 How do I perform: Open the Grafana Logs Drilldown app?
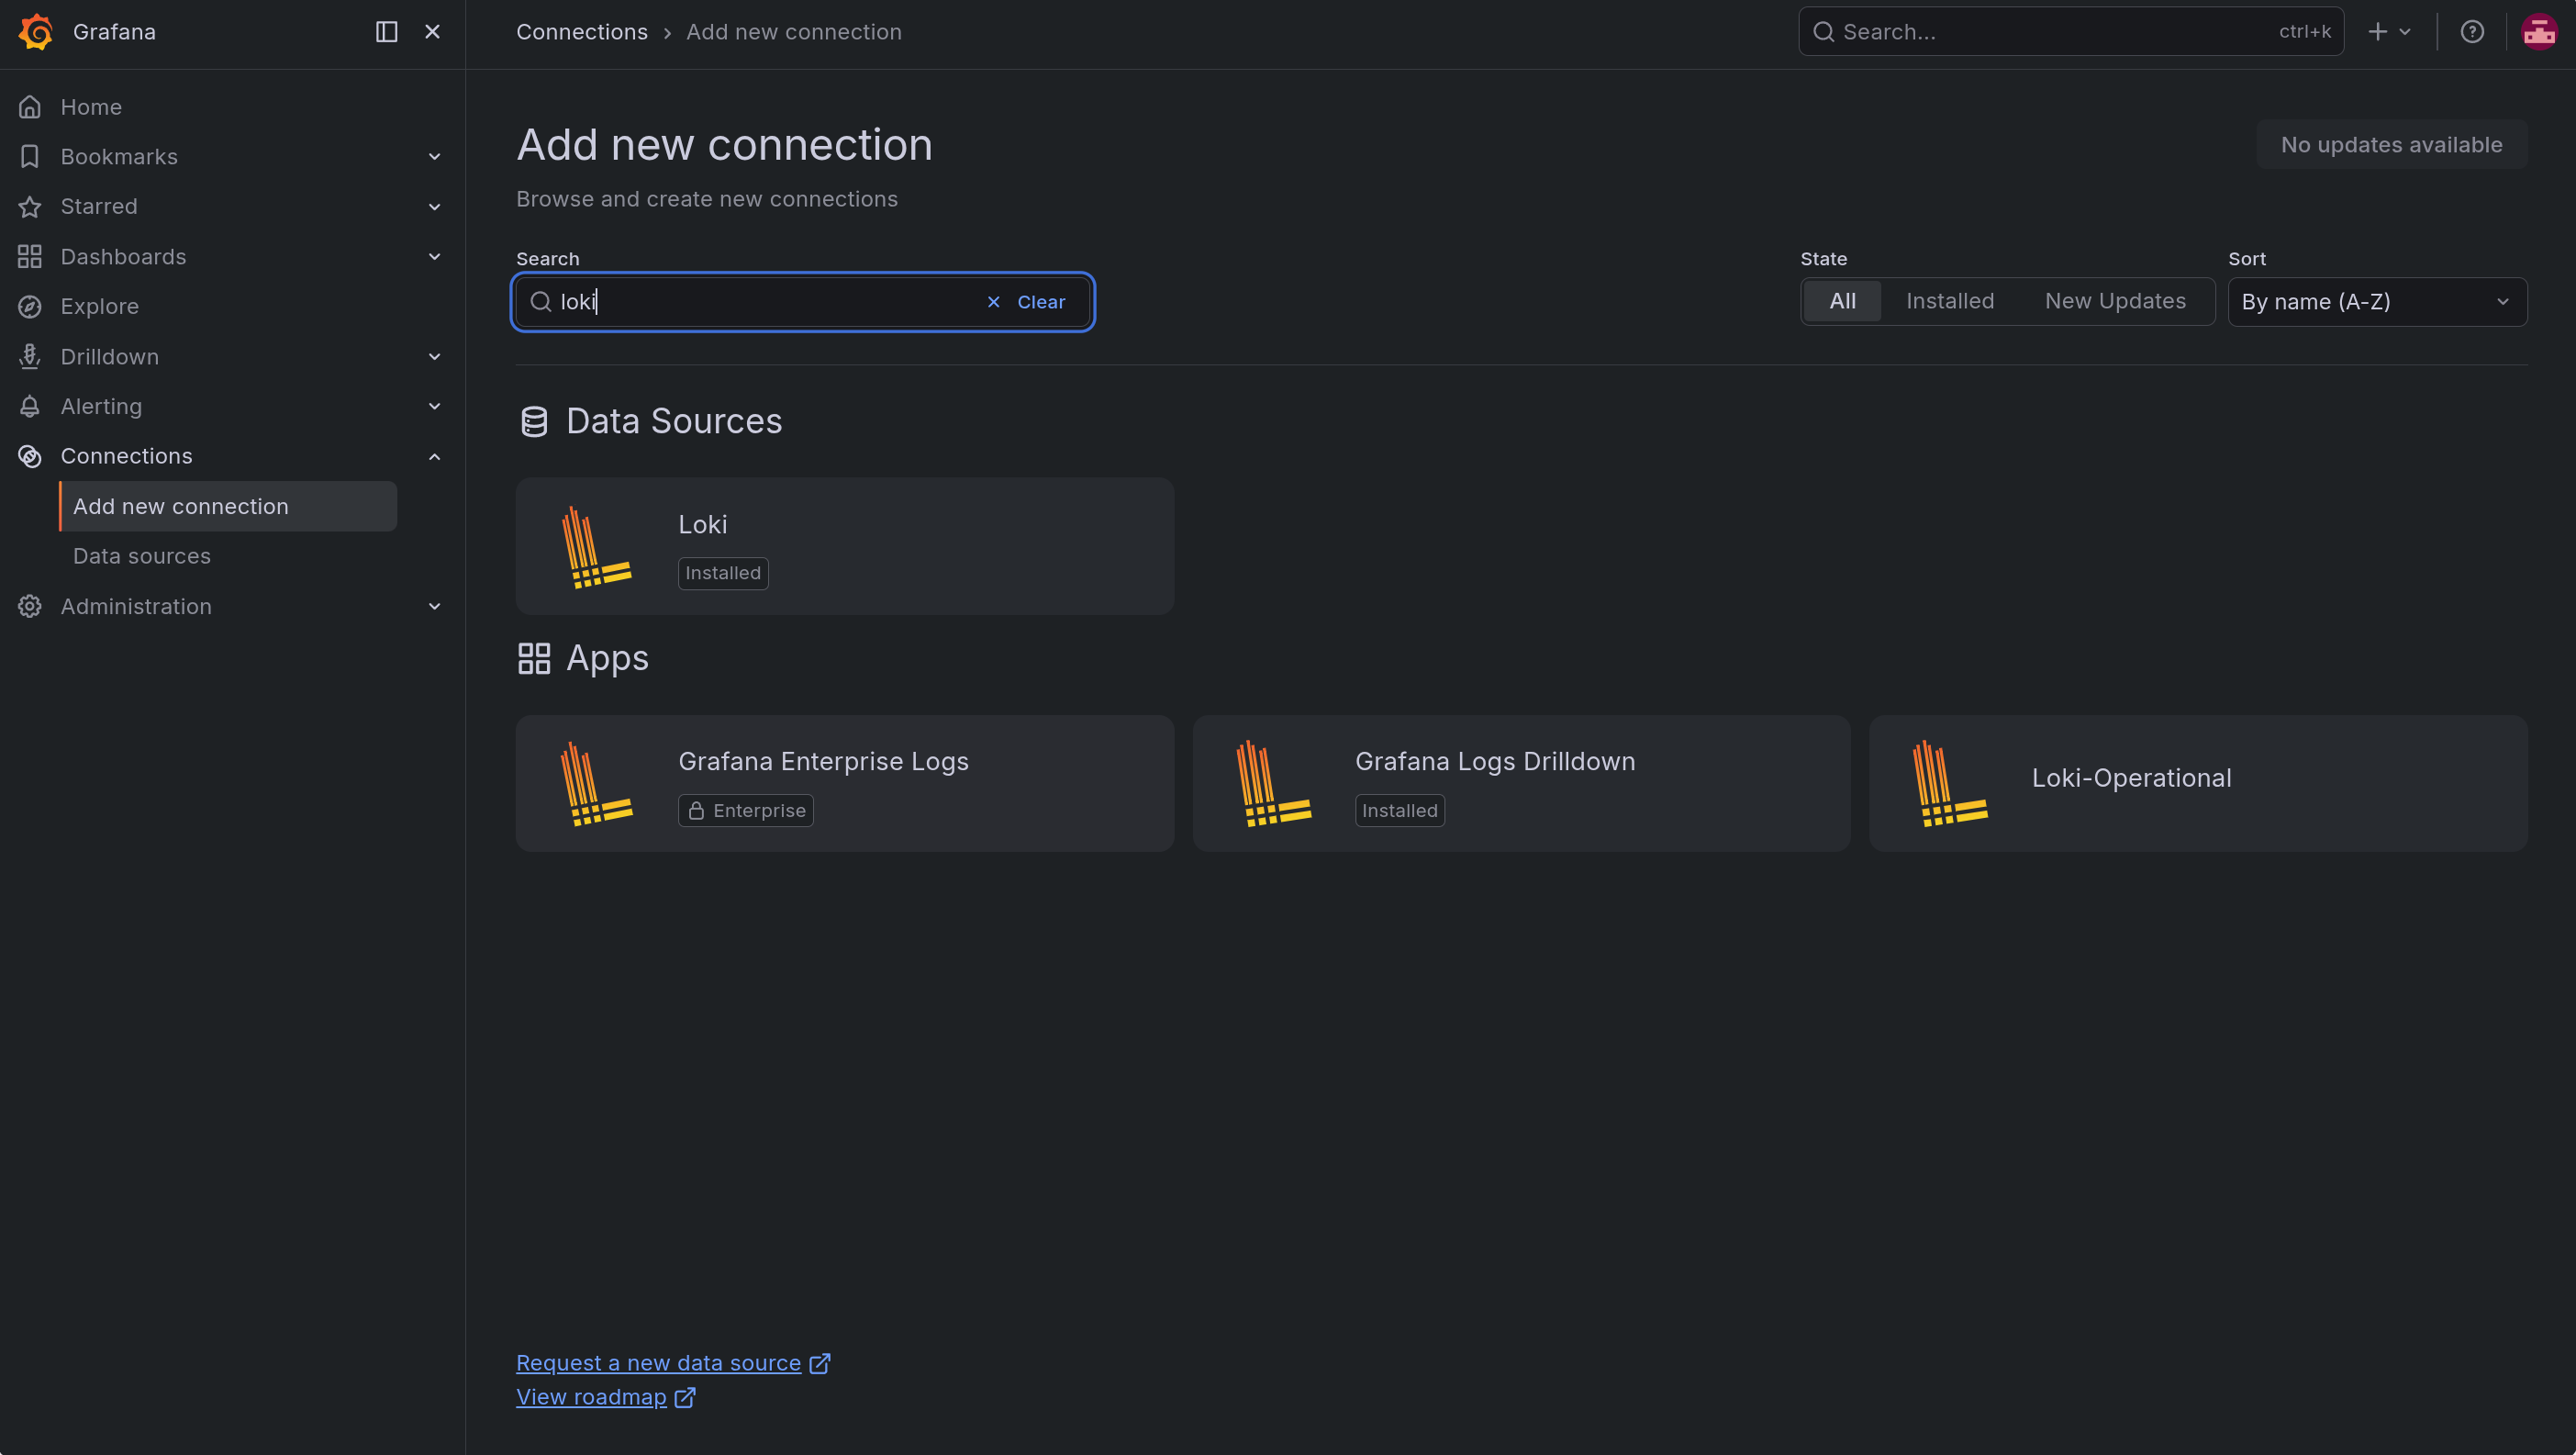[x=1521, y=783]
